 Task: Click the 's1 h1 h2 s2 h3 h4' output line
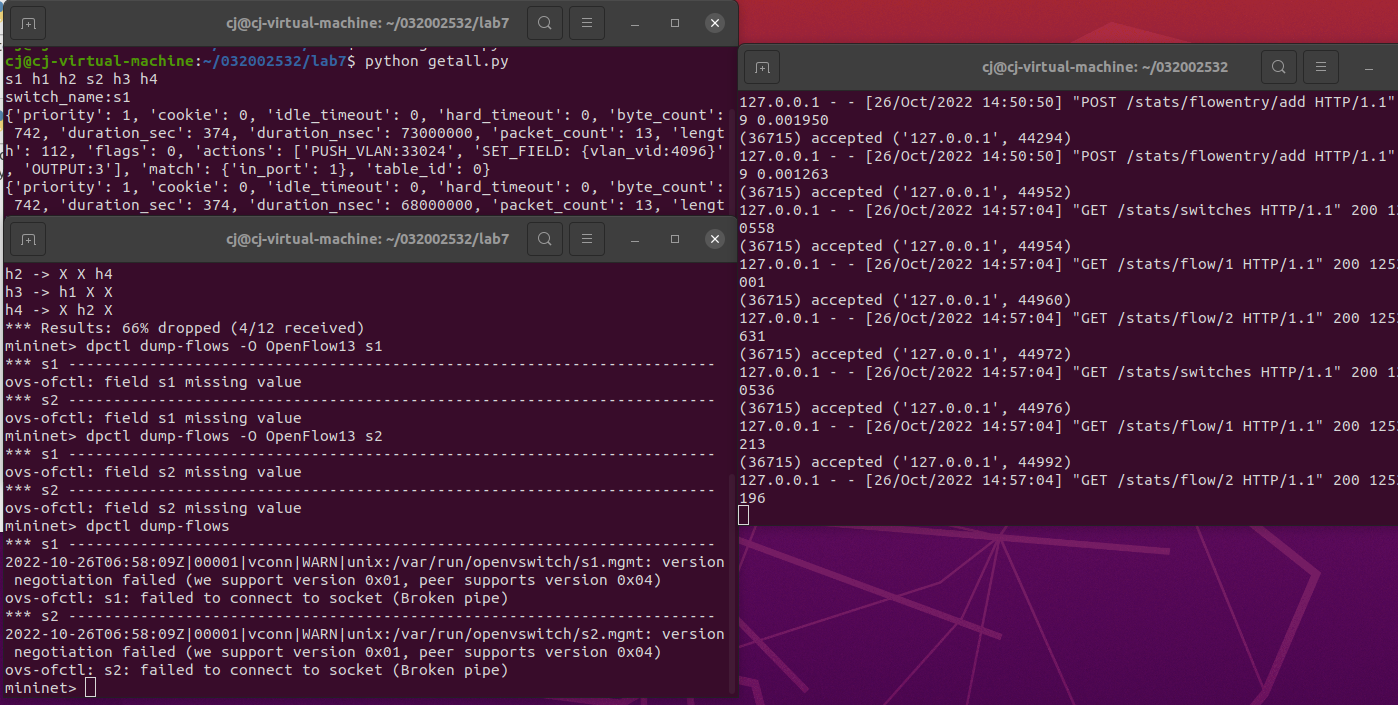[x=82, y=79]
